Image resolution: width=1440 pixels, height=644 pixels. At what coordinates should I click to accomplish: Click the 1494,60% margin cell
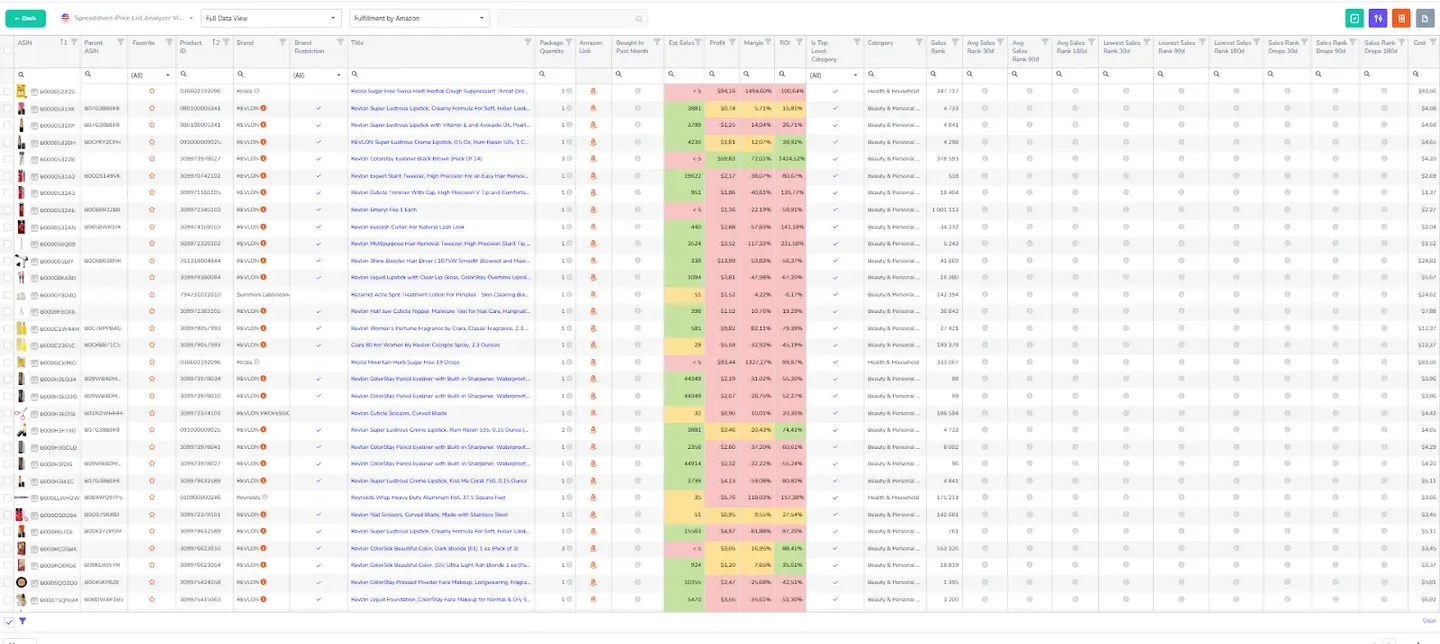pyautogui.click(x=758, y=91)
